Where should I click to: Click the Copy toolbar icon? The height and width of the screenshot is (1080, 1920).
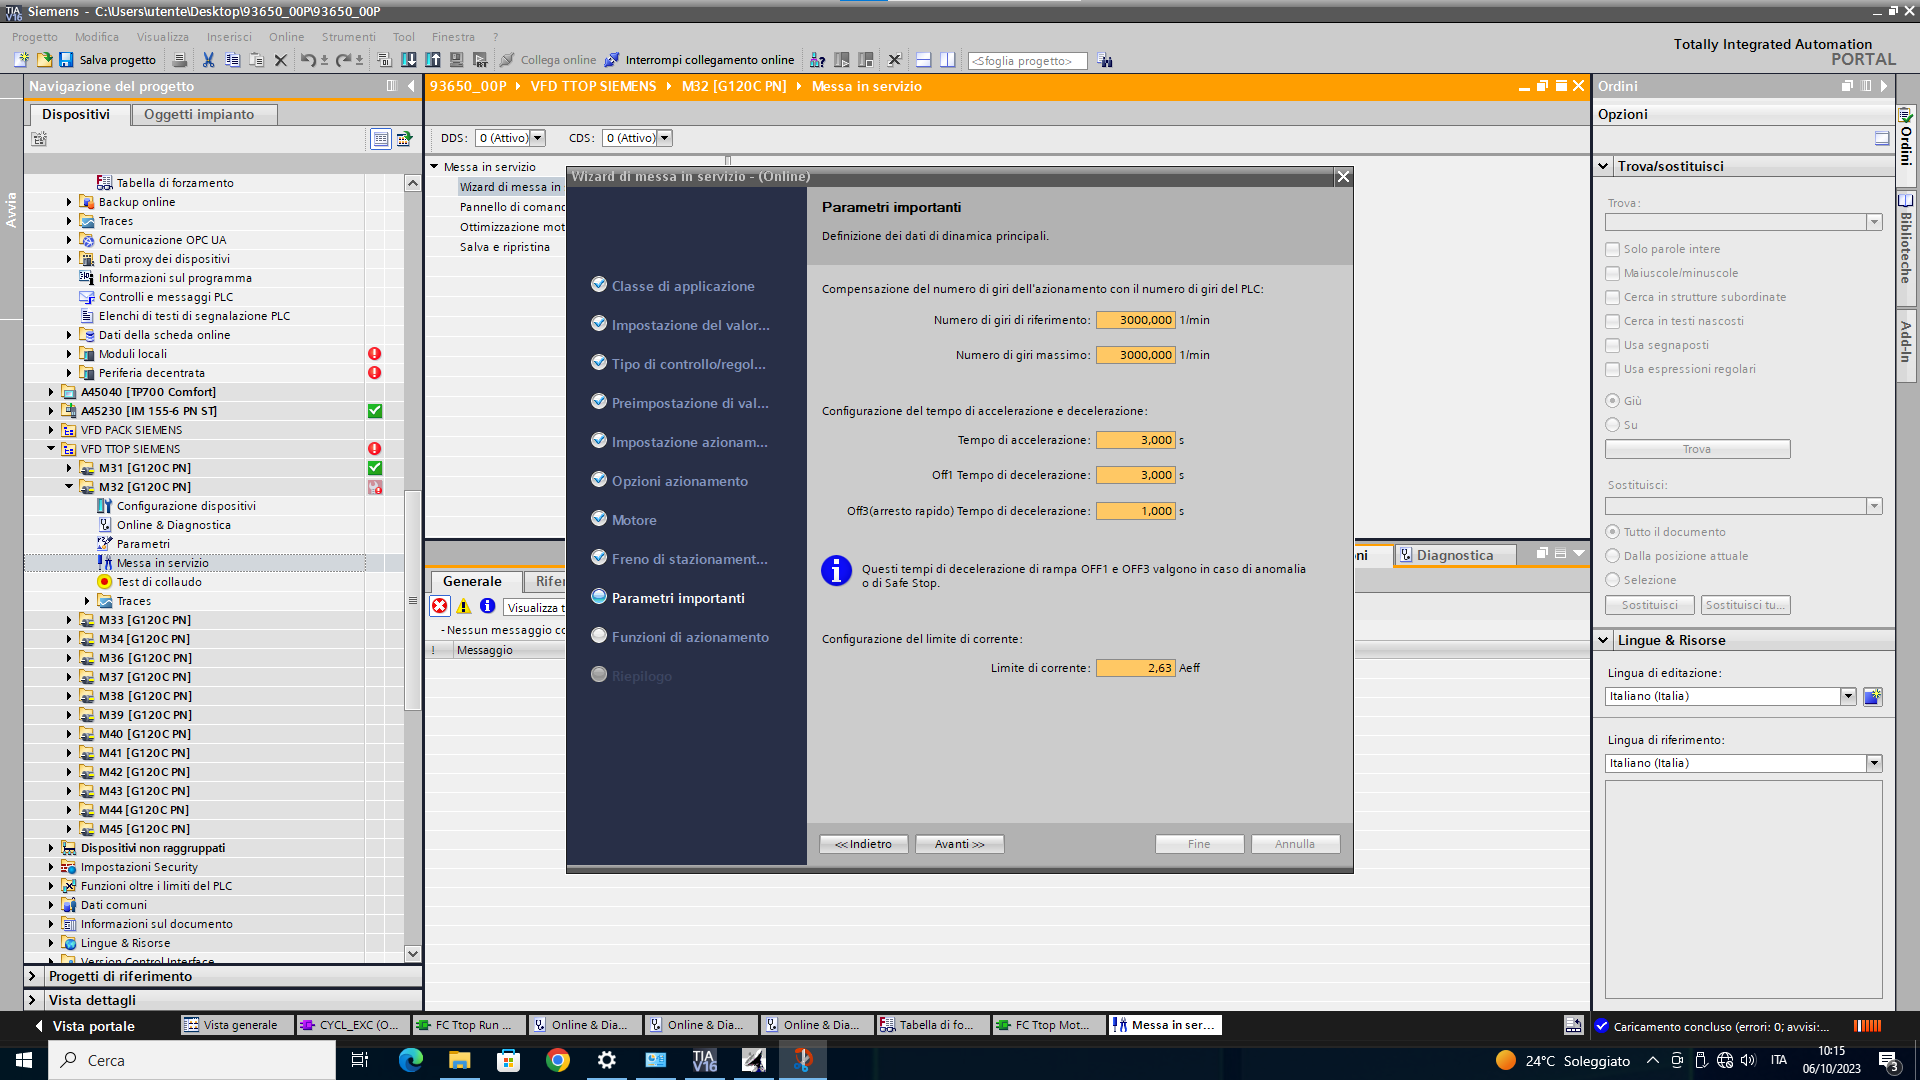click(232, 60)
